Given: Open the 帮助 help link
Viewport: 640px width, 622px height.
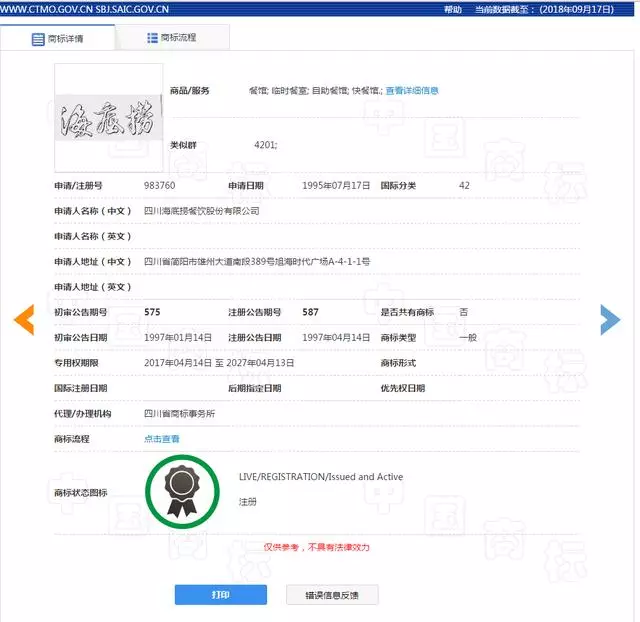Looking at the screenshot, I should coord(453,8).
